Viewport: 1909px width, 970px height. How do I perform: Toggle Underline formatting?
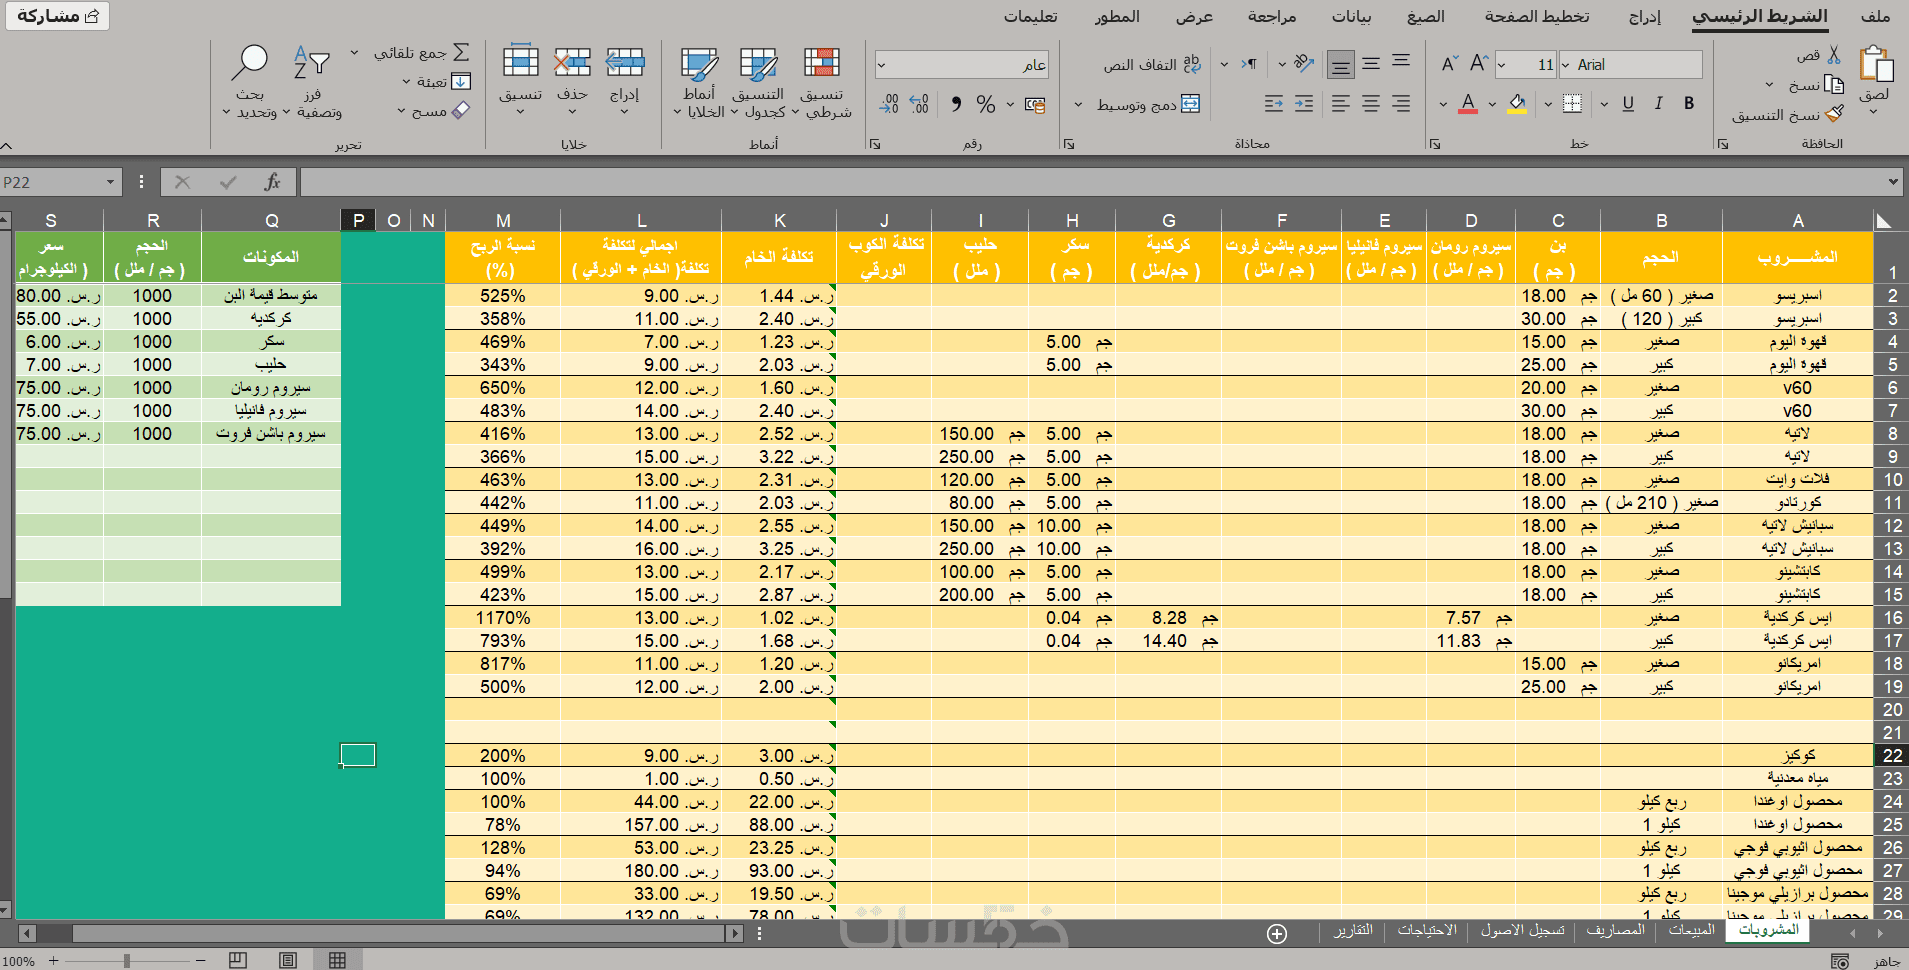point(1628,103)
